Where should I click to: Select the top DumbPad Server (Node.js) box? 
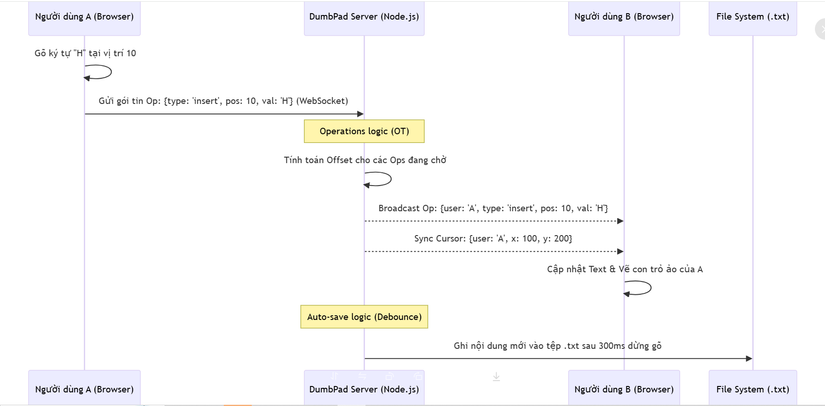[x=364, y=17]
